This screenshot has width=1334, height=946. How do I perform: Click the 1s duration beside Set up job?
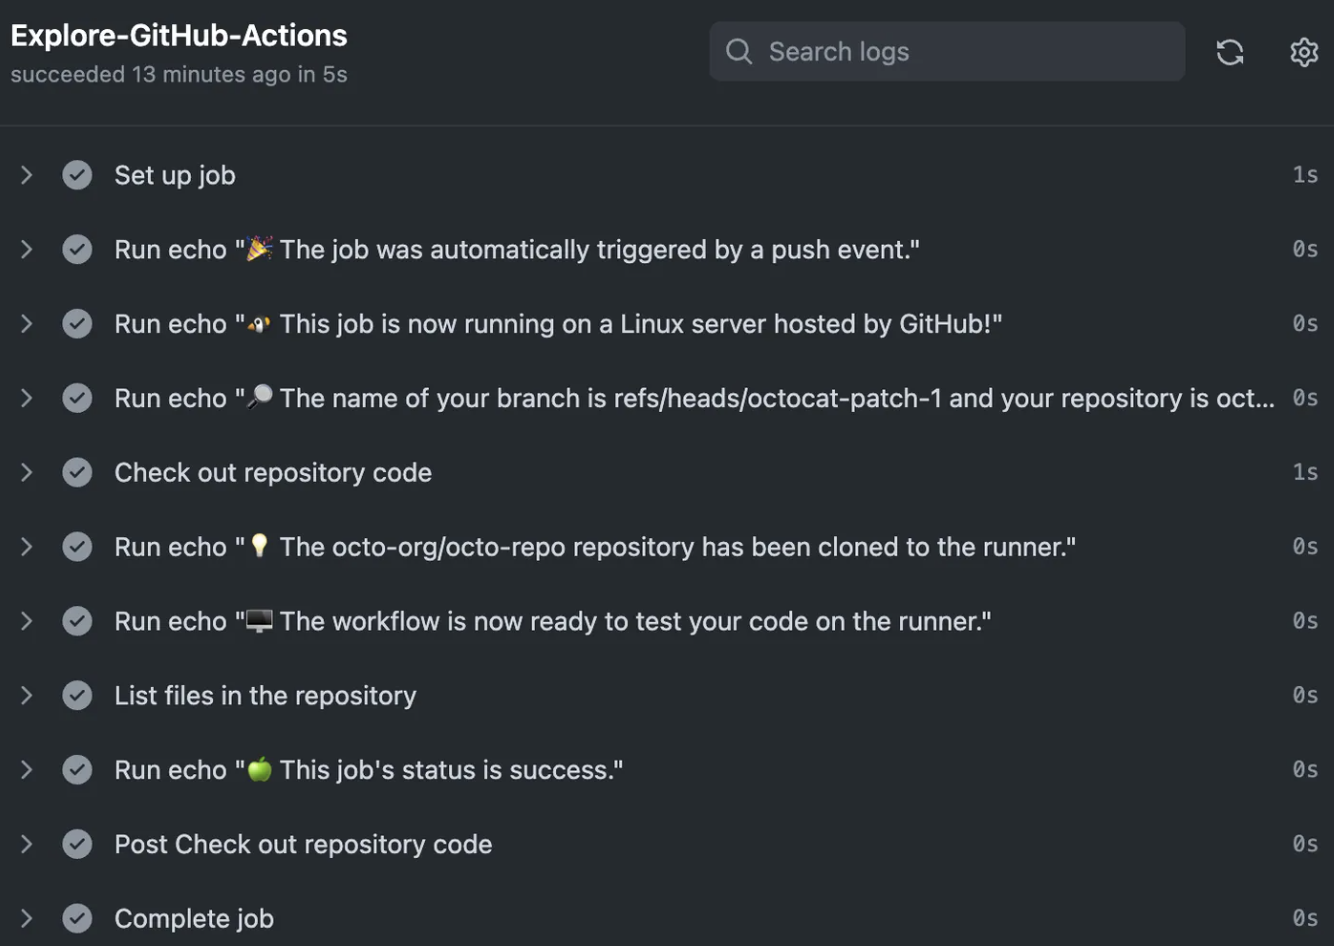1305,174
